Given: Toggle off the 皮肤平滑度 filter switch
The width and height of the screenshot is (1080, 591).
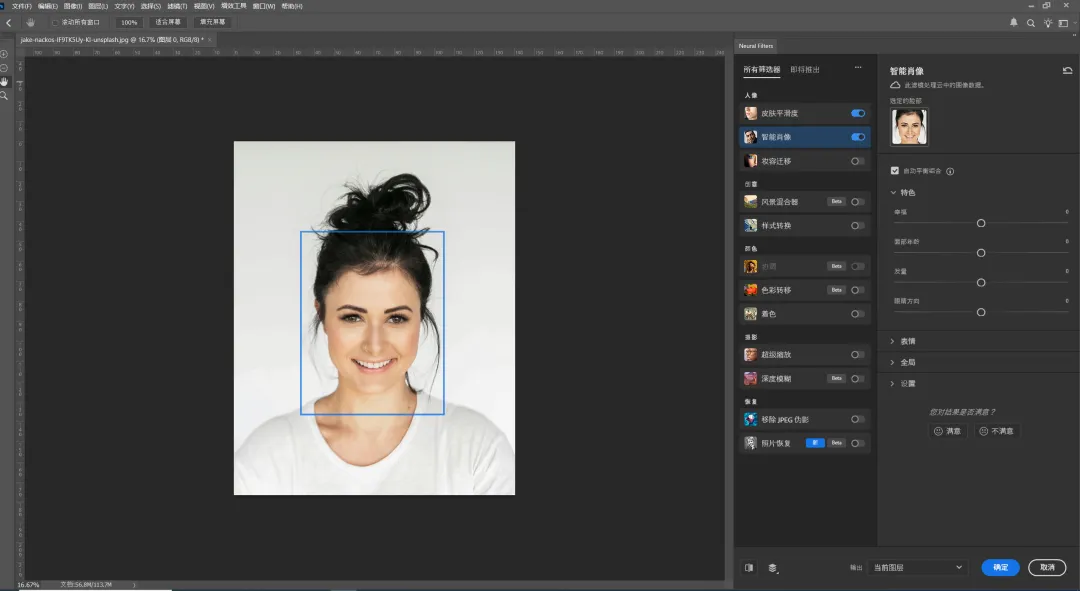Looking at the screenshot, I should coord(857,113).
